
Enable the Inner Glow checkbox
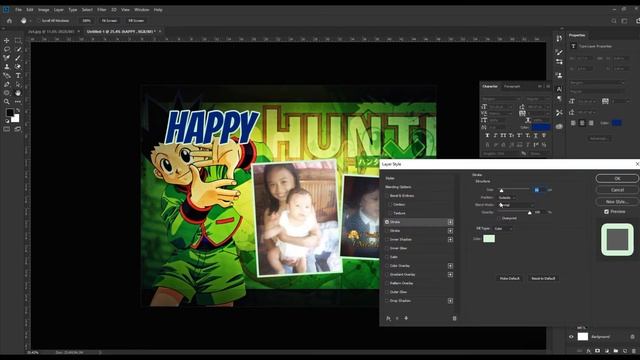tap(387, 248)
